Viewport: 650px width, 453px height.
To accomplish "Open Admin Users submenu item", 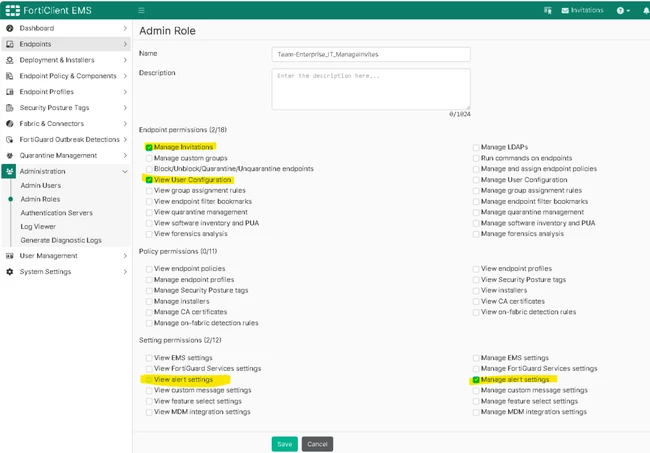I will click(41, 185).
